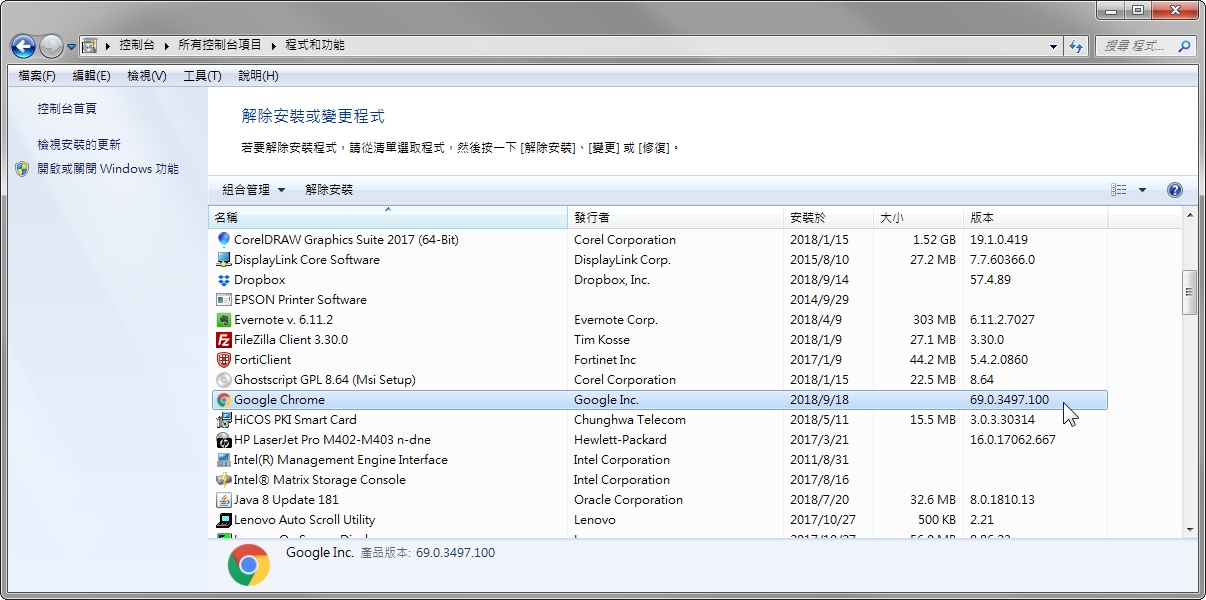Click the search programs input field
Screen dimensions: 1206x600
(1135, 46)
